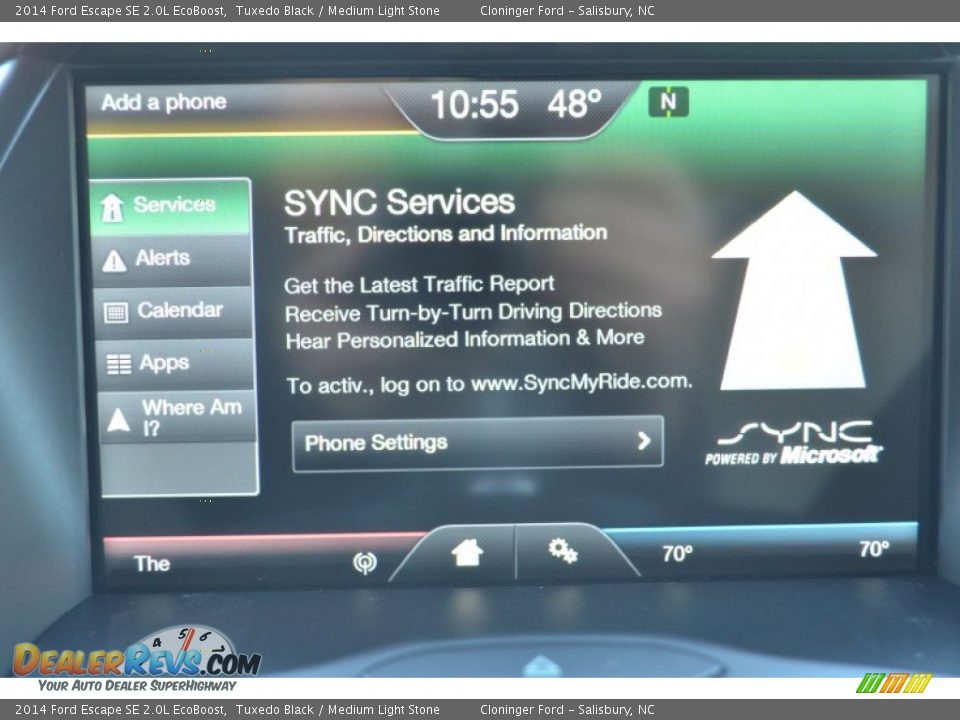Tap the 10:55 clock display
Image resolution: width=960 pixels, height=720 pixels.
click(x=474, y=105)
